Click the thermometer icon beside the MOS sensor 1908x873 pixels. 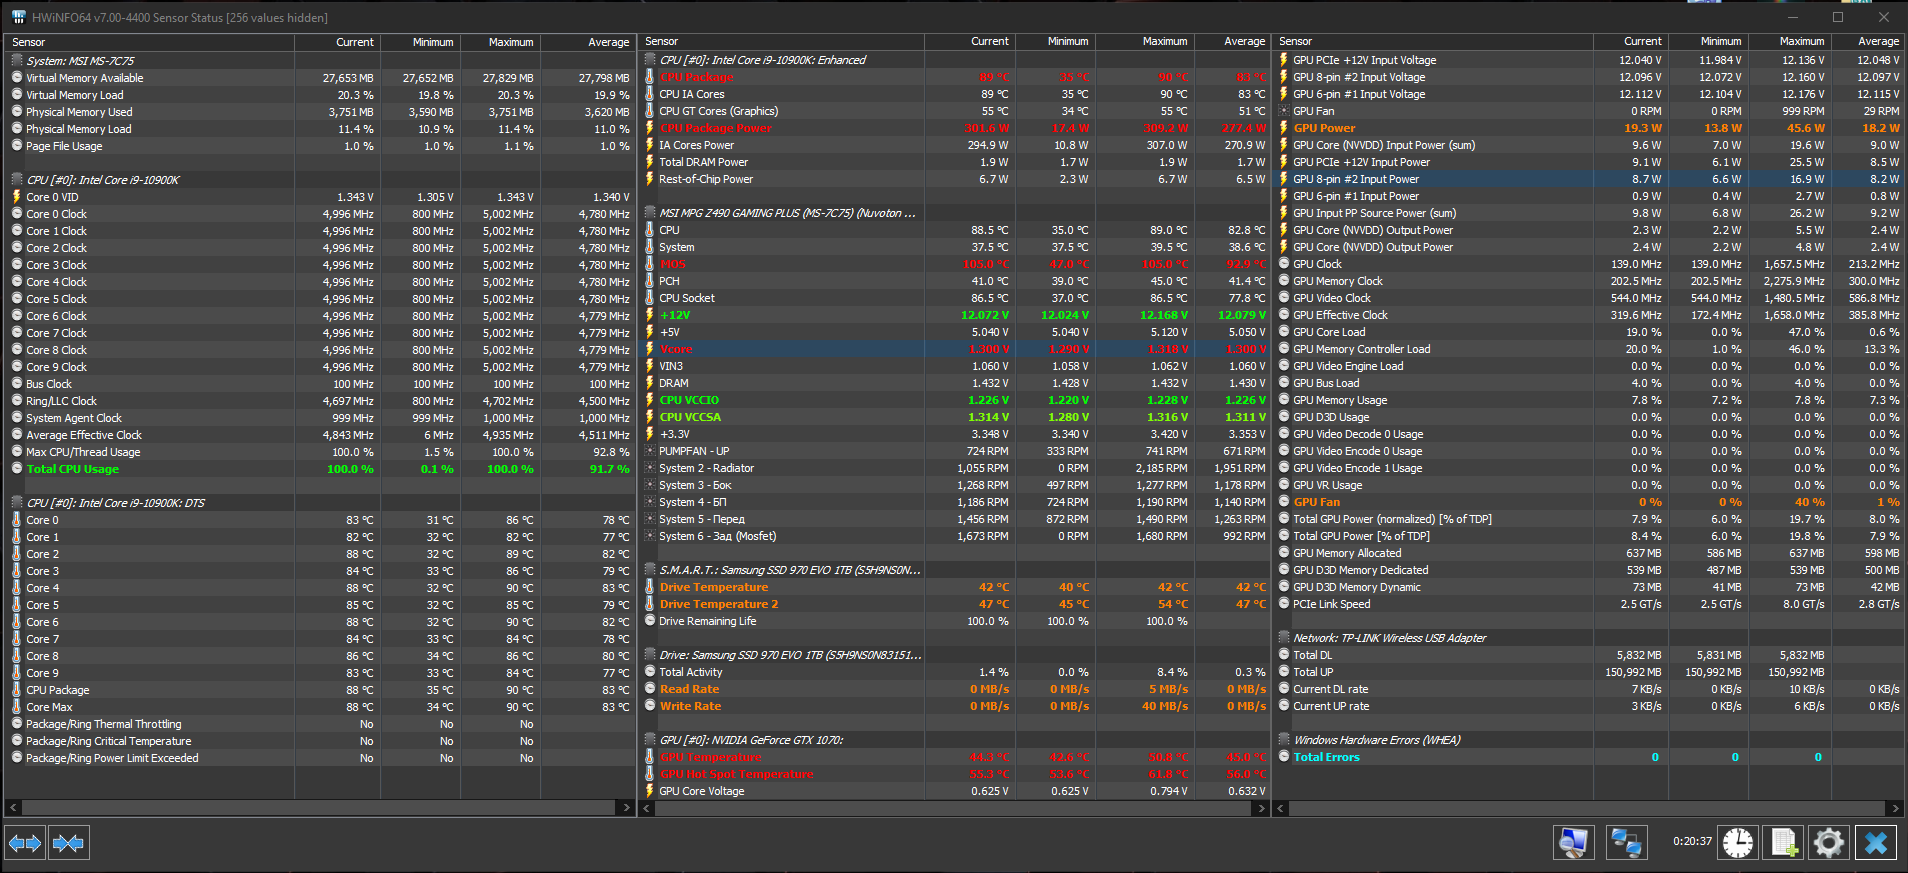pos(650,264)
